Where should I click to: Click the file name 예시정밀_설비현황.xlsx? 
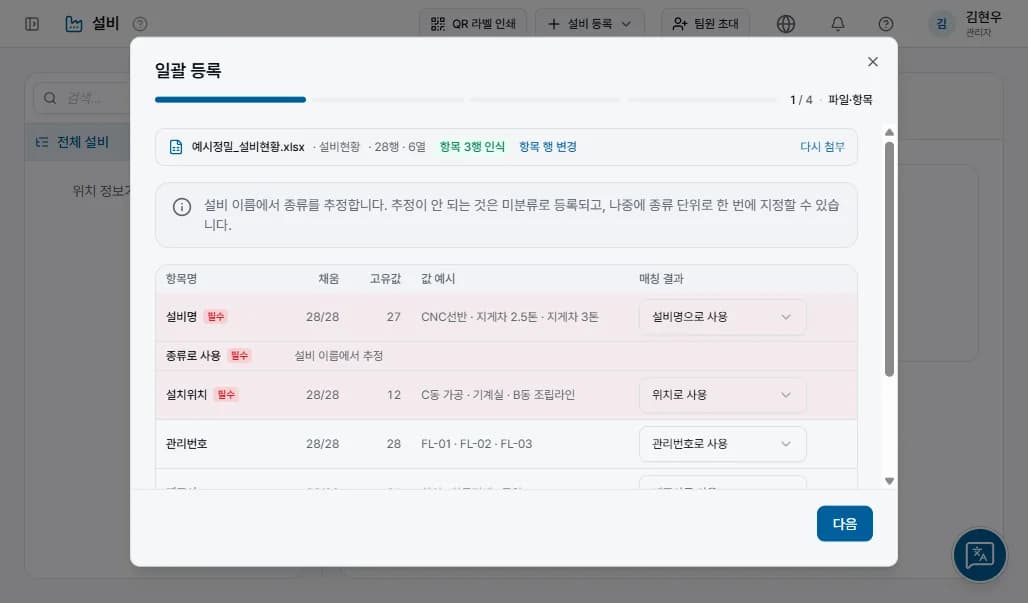tap(248, 147)
